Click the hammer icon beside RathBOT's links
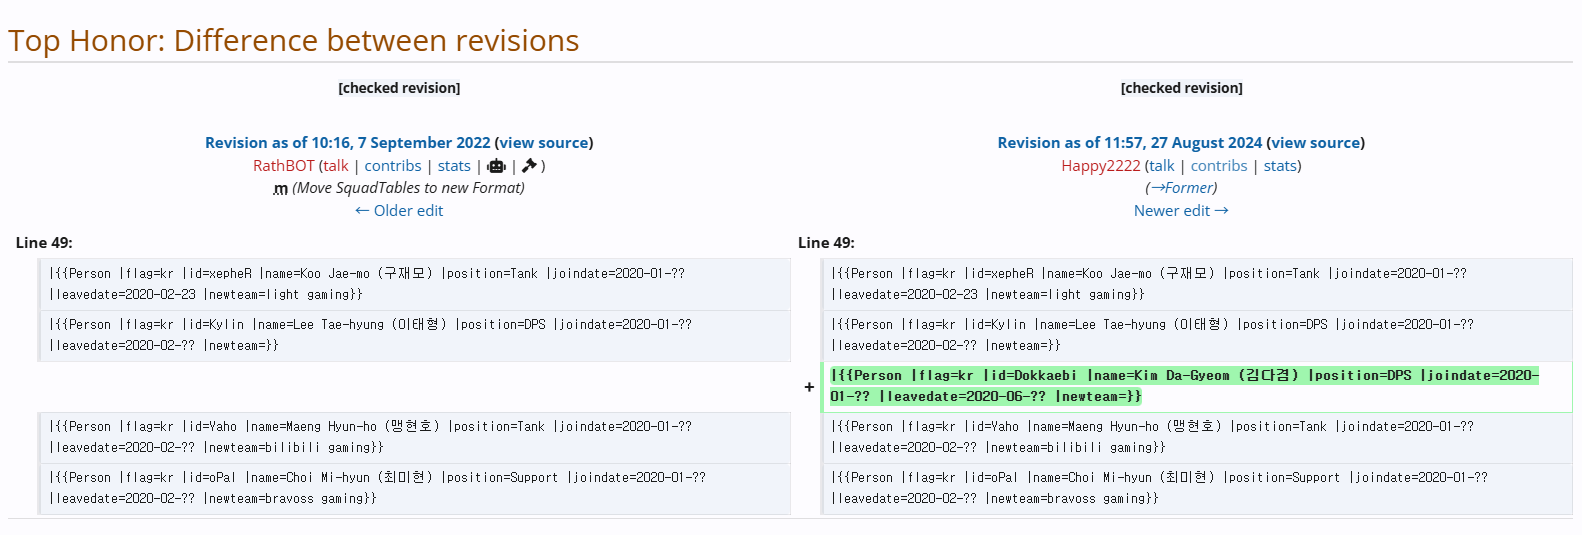Screen dimensions: 1582x535 [x=529, y=166]
